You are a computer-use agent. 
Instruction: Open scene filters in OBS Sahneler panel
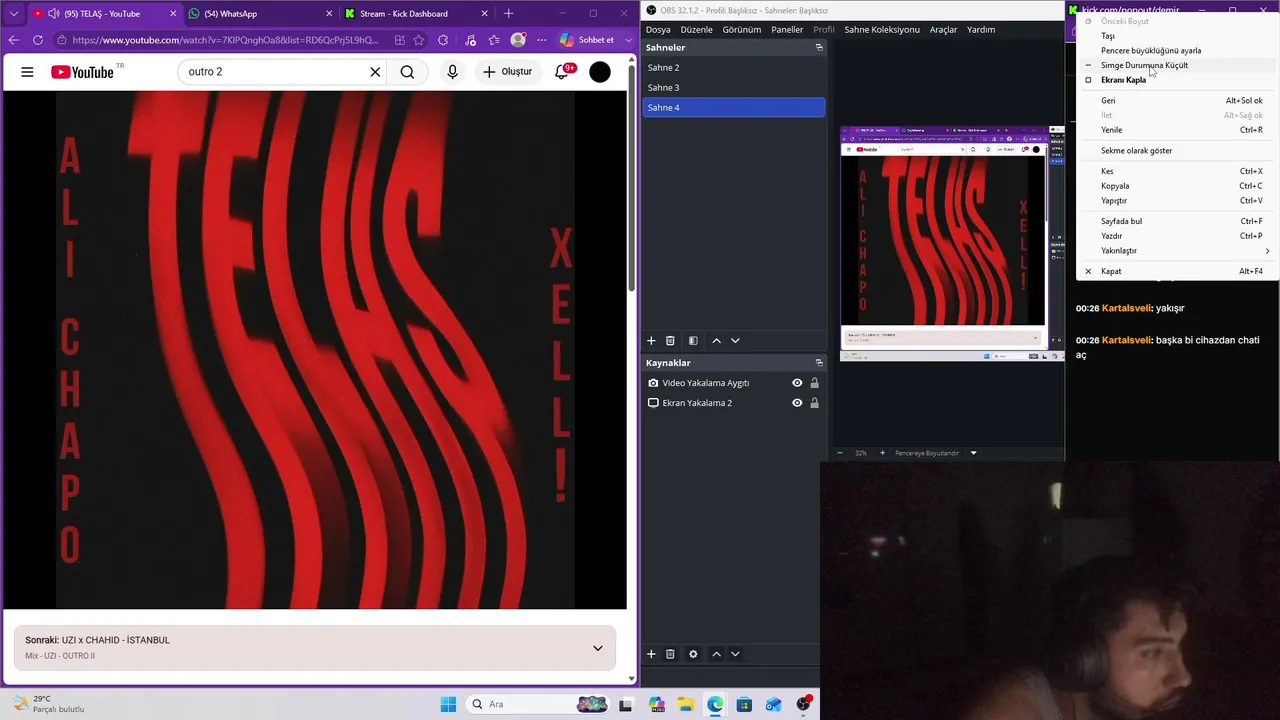[x=693, y=341]
